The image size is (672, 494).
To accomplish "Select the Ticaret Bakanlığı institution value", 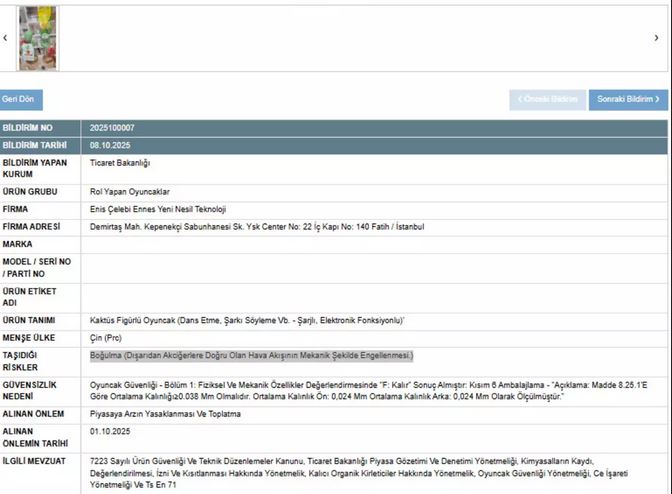I will pyautogui.click(x=120, y=162).
